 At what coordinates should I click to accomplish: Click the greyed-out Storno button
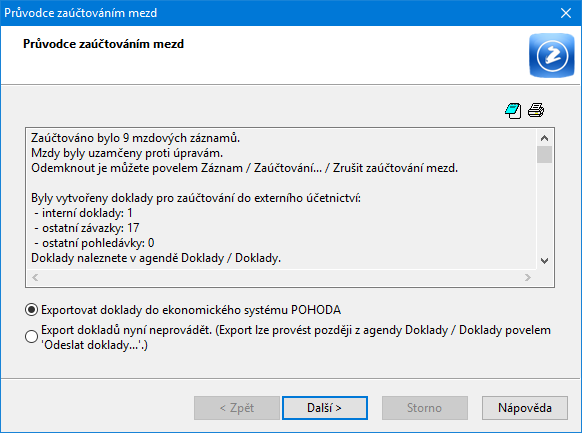click(x=425, y=408)
